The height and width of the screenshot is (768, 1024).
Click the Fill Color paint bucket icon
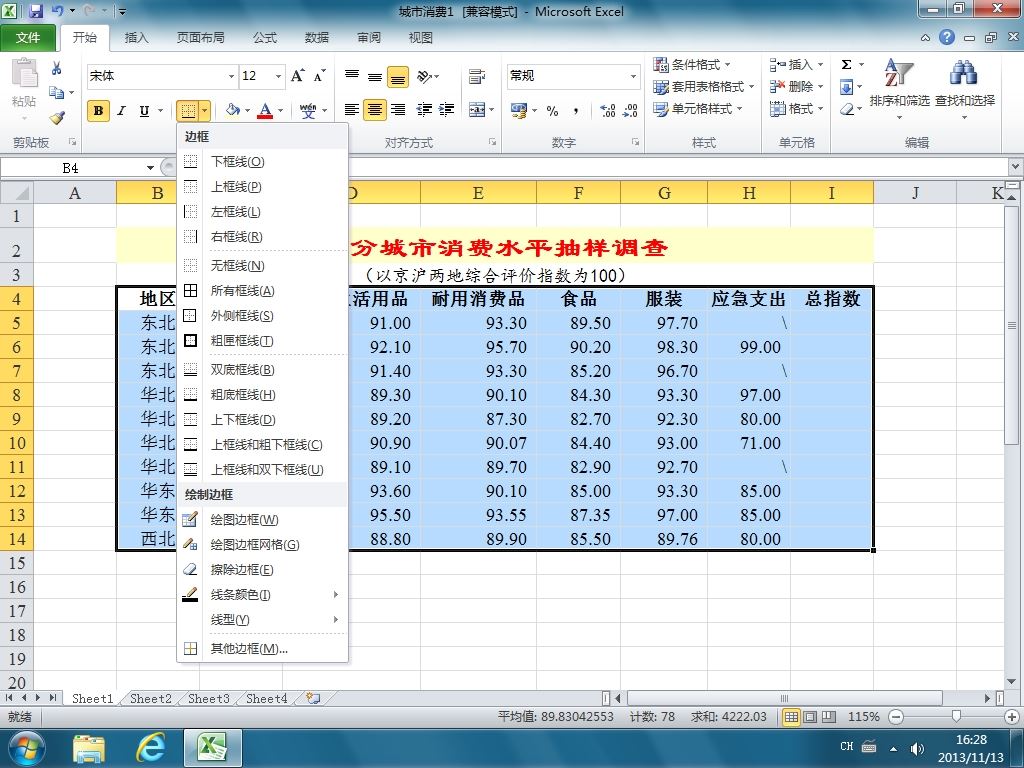[232, 110]
